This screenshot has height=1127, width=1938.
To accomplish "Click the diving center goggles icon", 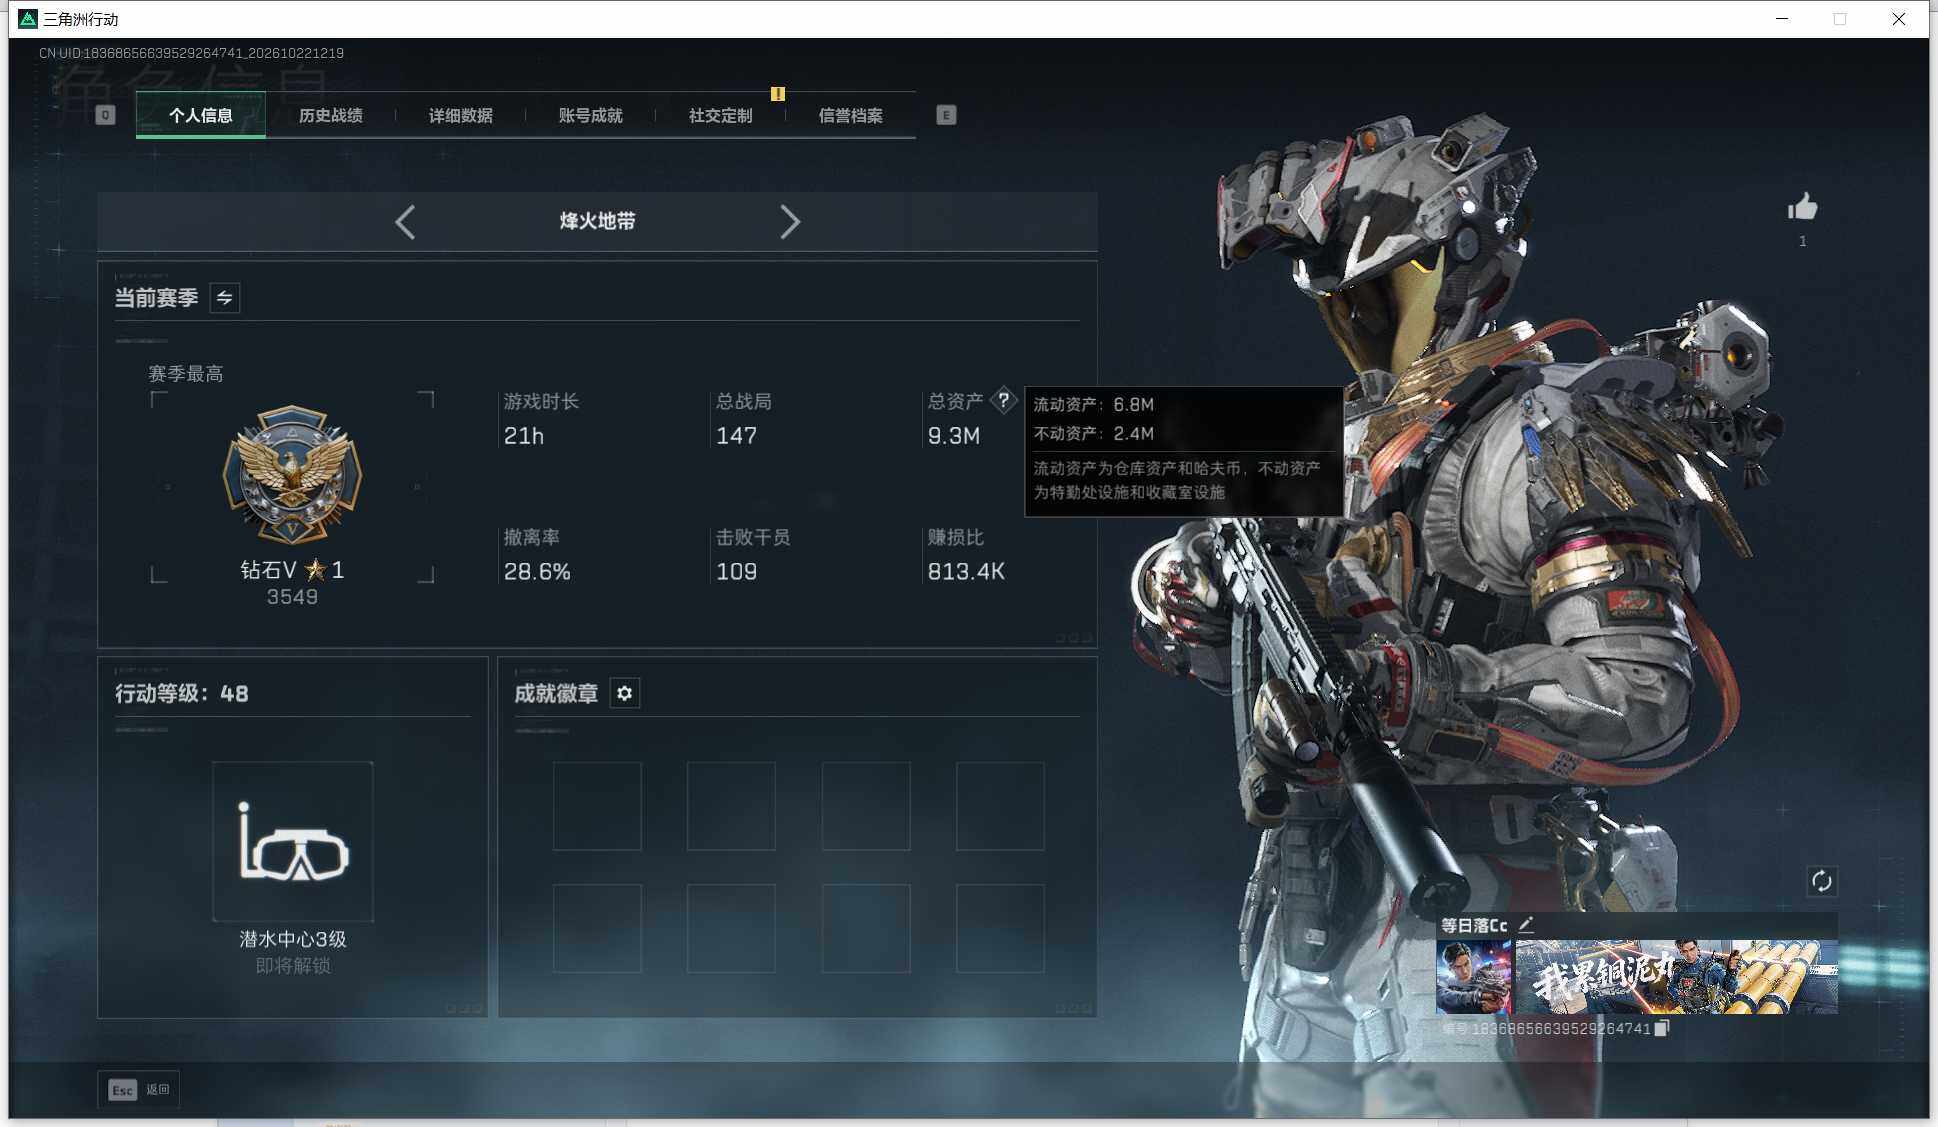I will tap(293, 842).
